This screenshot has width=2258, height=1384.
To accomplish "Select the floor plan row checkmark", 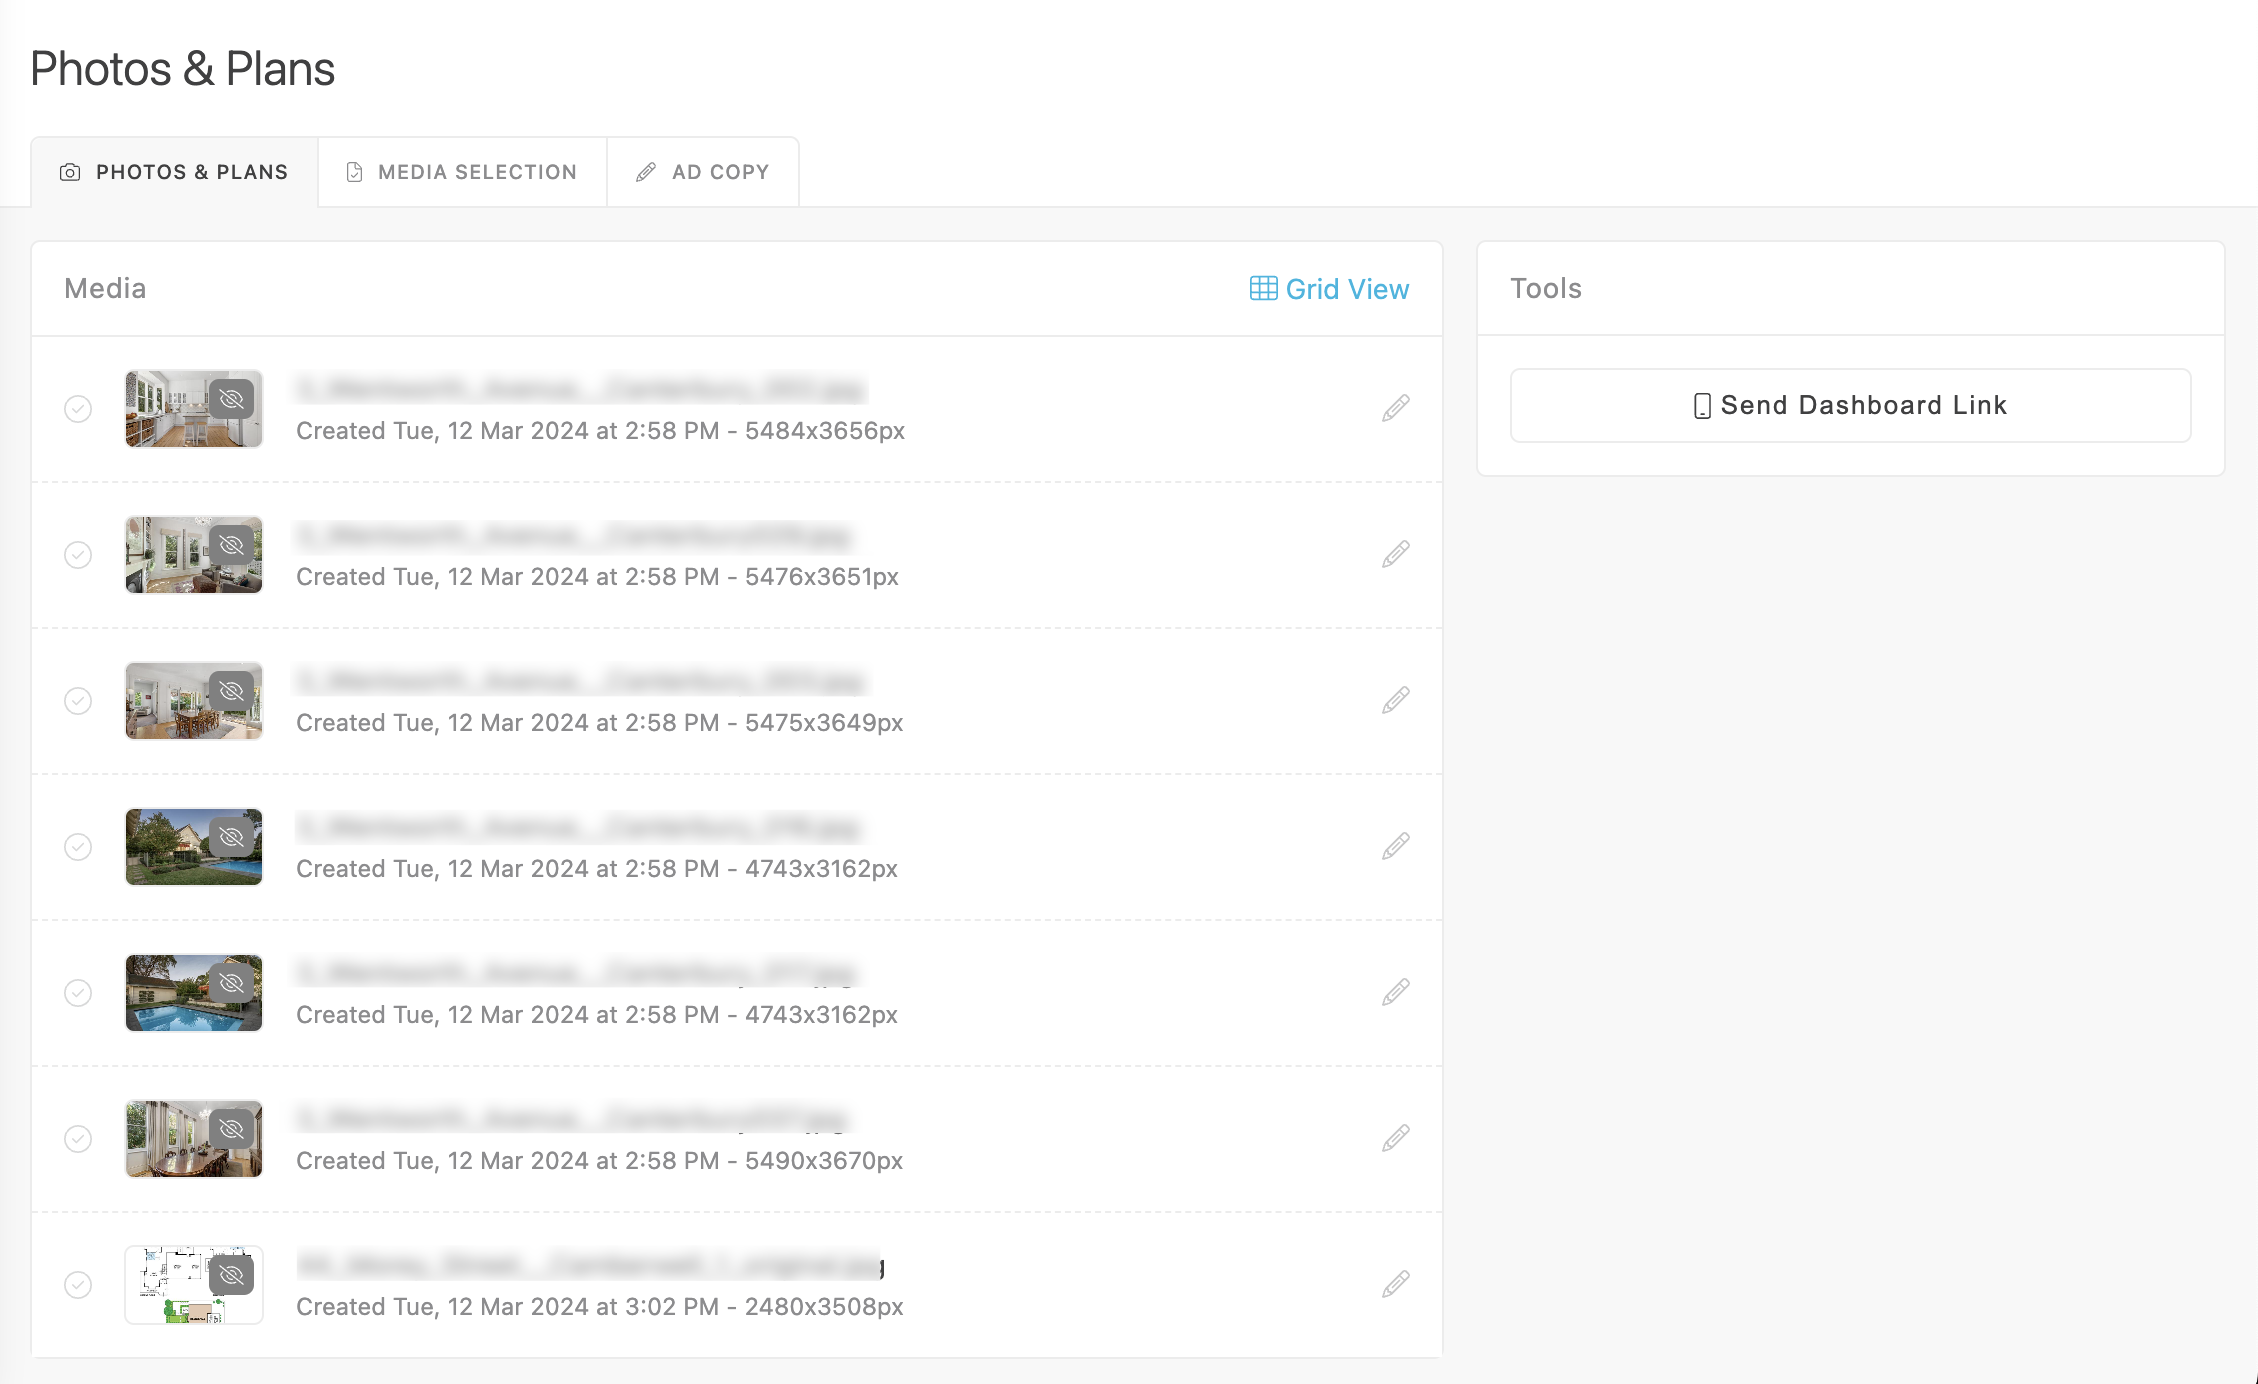I will click(78, 1285).
